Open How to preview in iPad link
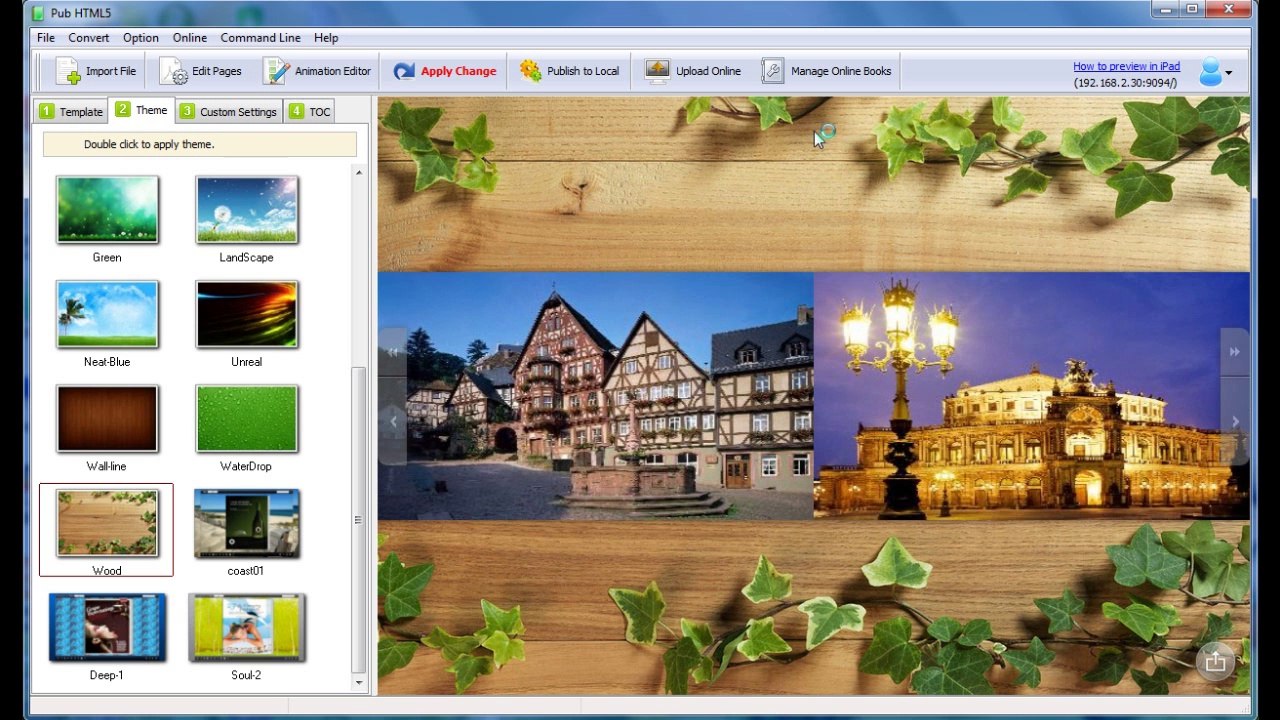The height and width of the screenshot is (720, 1280). click(x=1126, y=66)
